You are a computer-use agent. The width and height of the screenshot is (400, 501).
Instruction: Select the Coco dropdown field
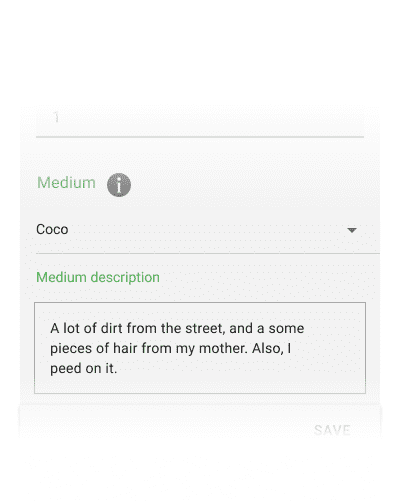pyautogui.click(x=207, y=230)
